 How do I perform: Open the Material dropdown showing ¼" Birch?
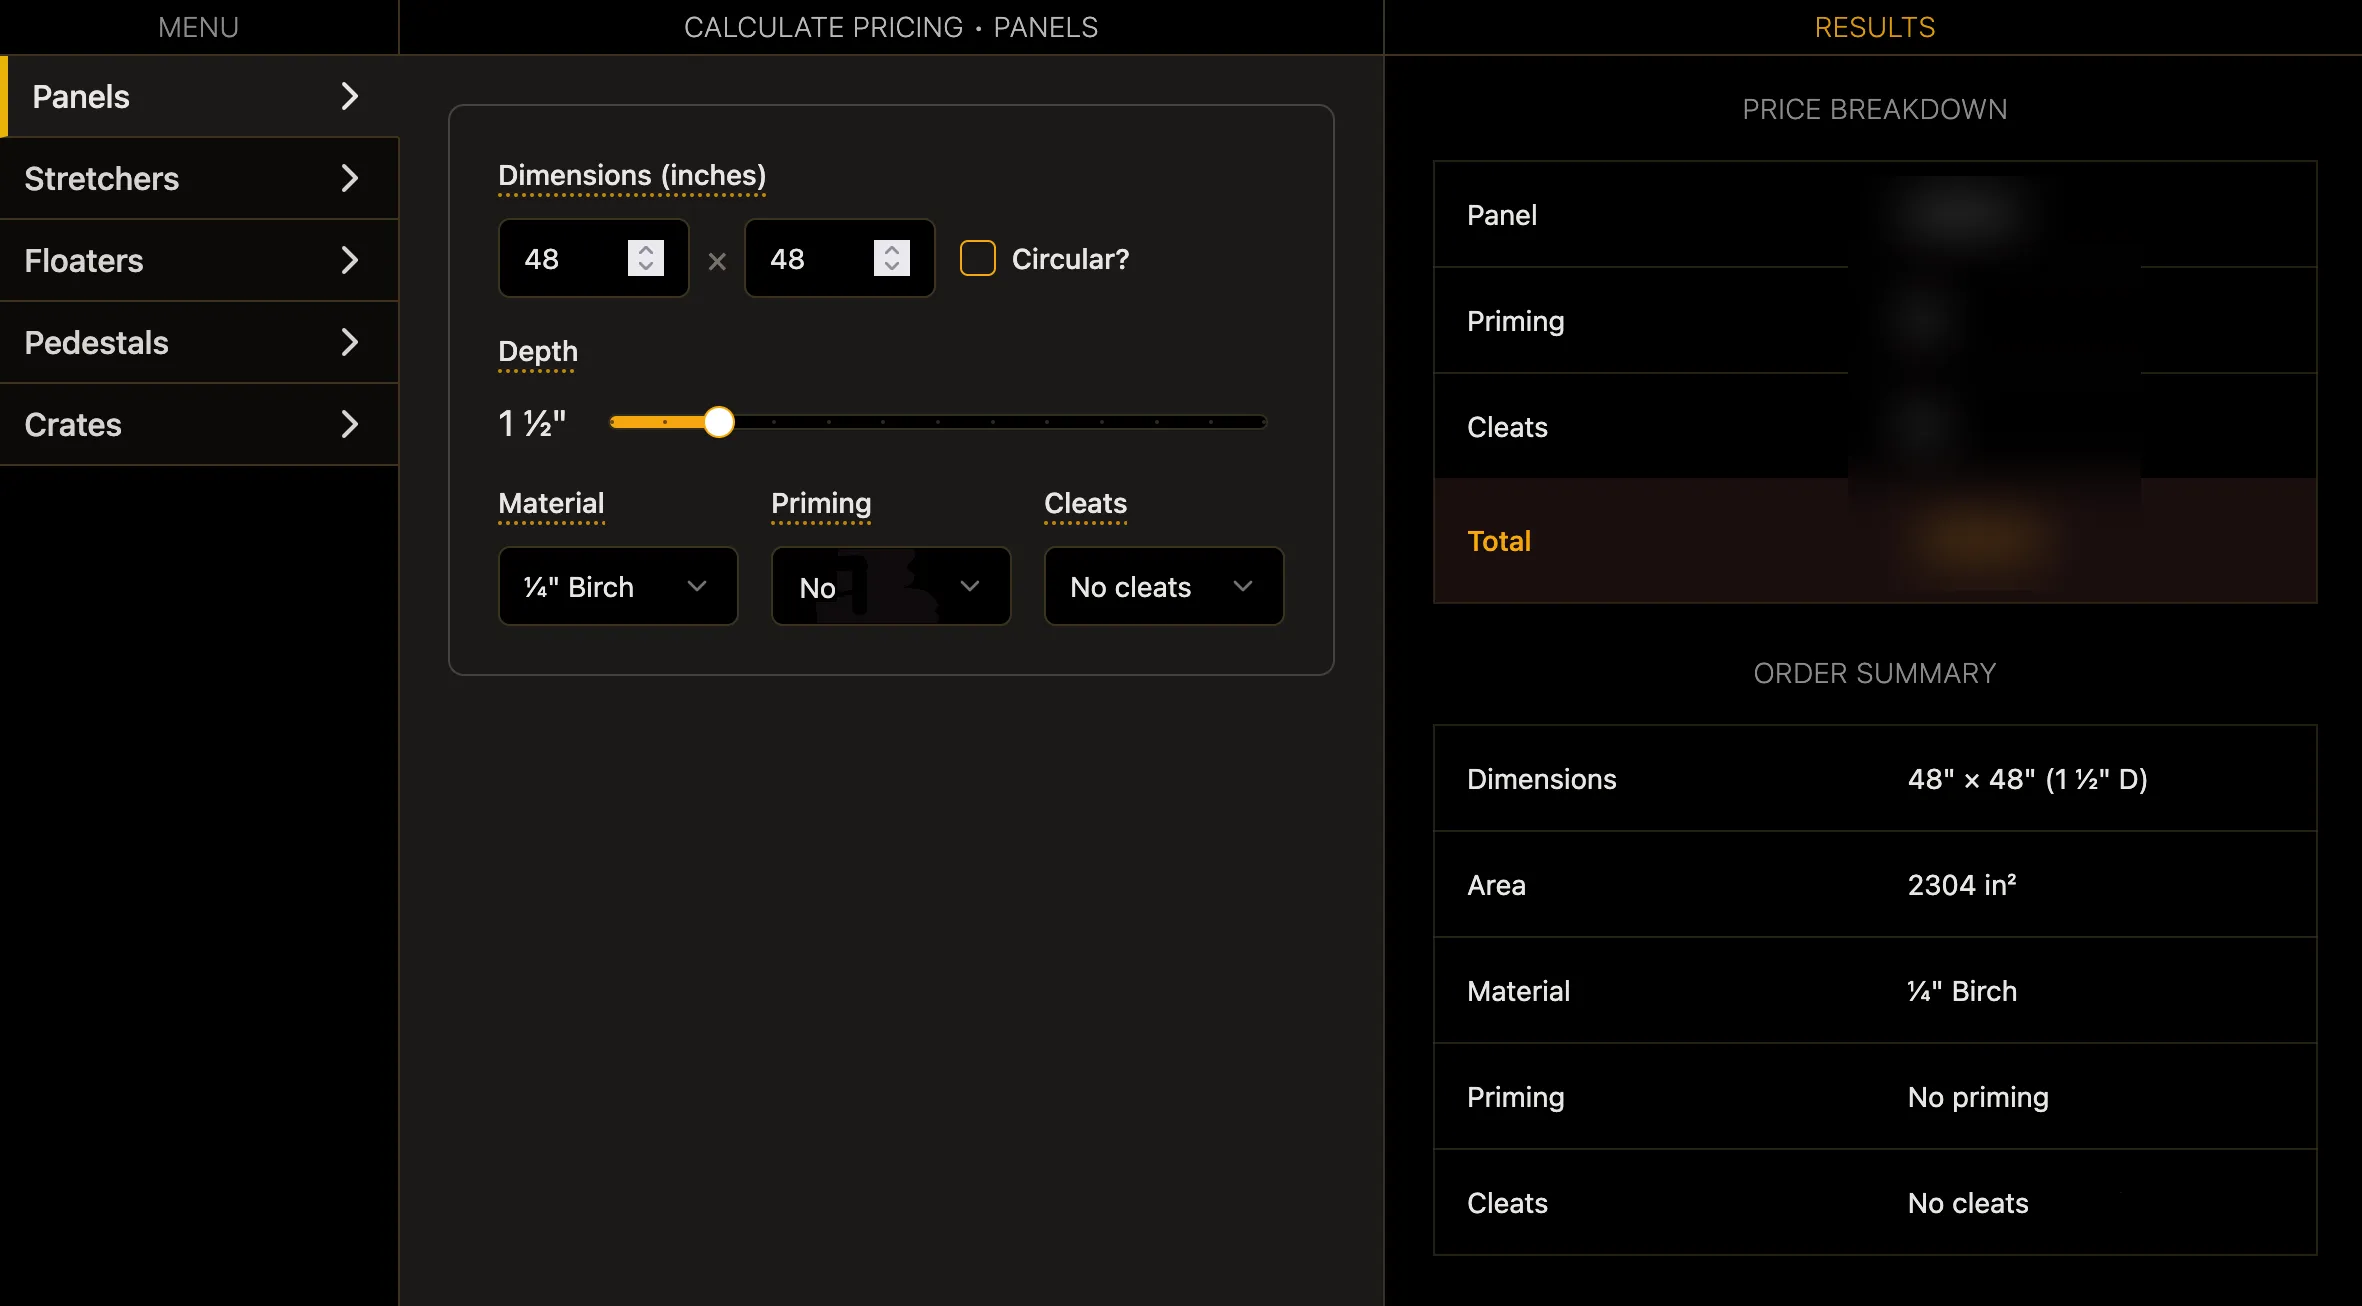click(x=618, y=586)
